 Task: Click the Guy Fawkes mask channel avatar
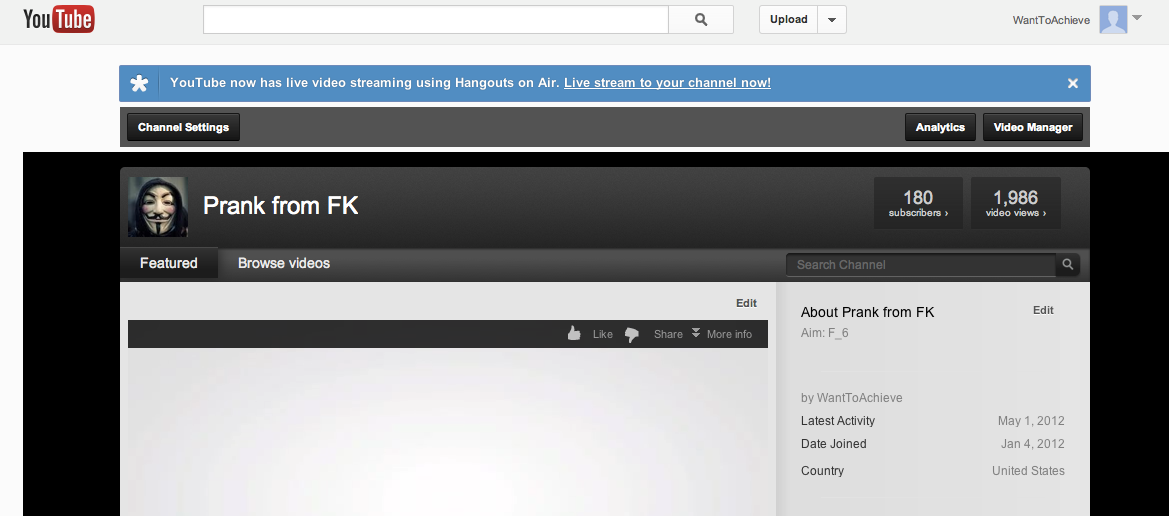[x=157, y=207]
